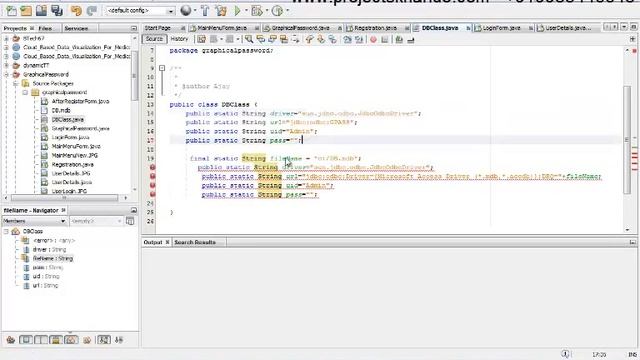Select AfterRegisterForm.java in project tree
This screenshot has height=360, width=640.
80,101
